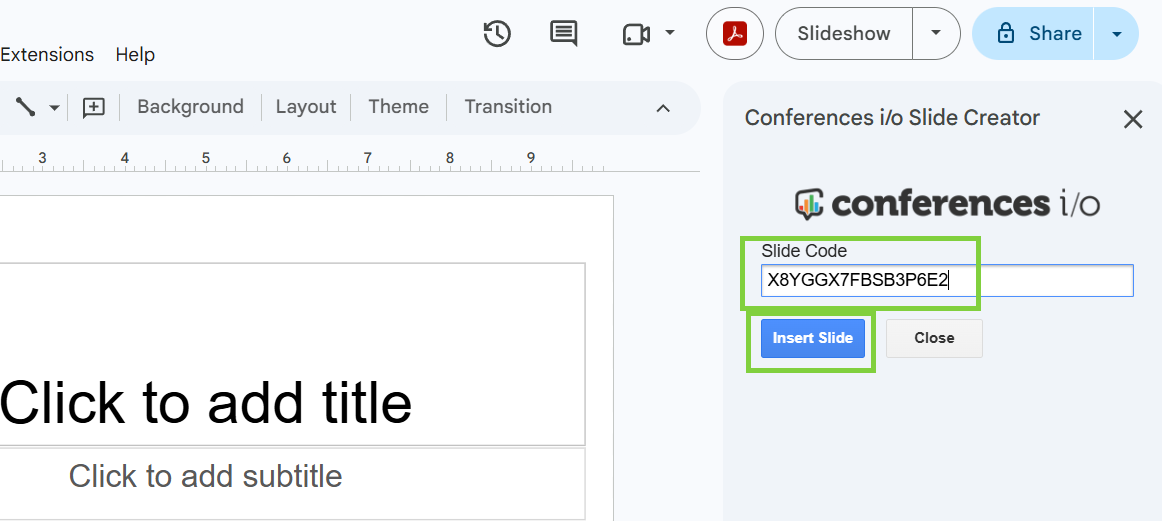Collapse the menus with the chevron up
1162x521 pixels.
pyautogui.click(x=663, y=108)
